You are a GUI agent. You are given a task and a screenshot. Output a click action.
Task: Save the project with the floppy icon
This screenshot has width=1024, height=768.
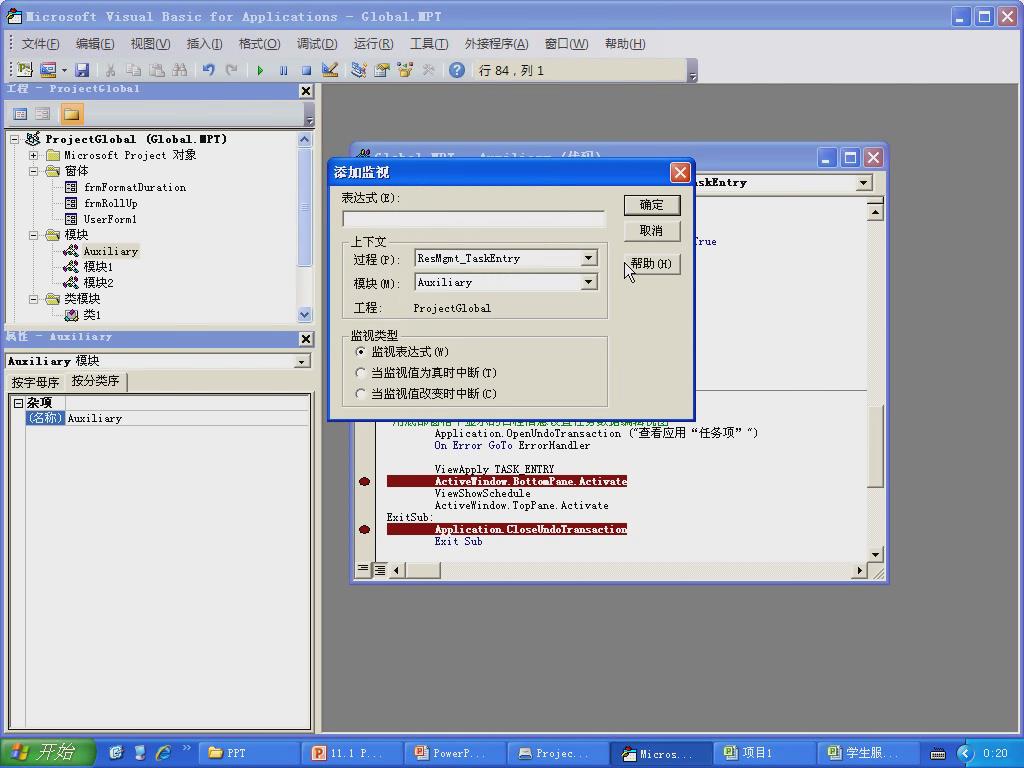[82, 70]
